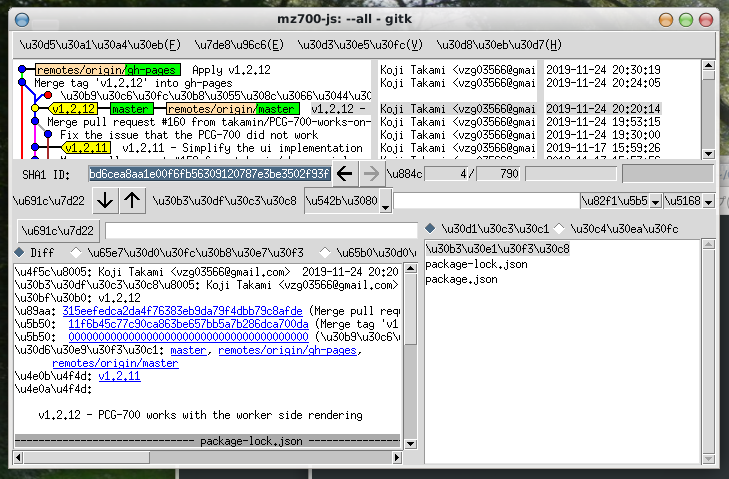Open parent commit link 315eefedca2da4f7

(x=182, y=311)
